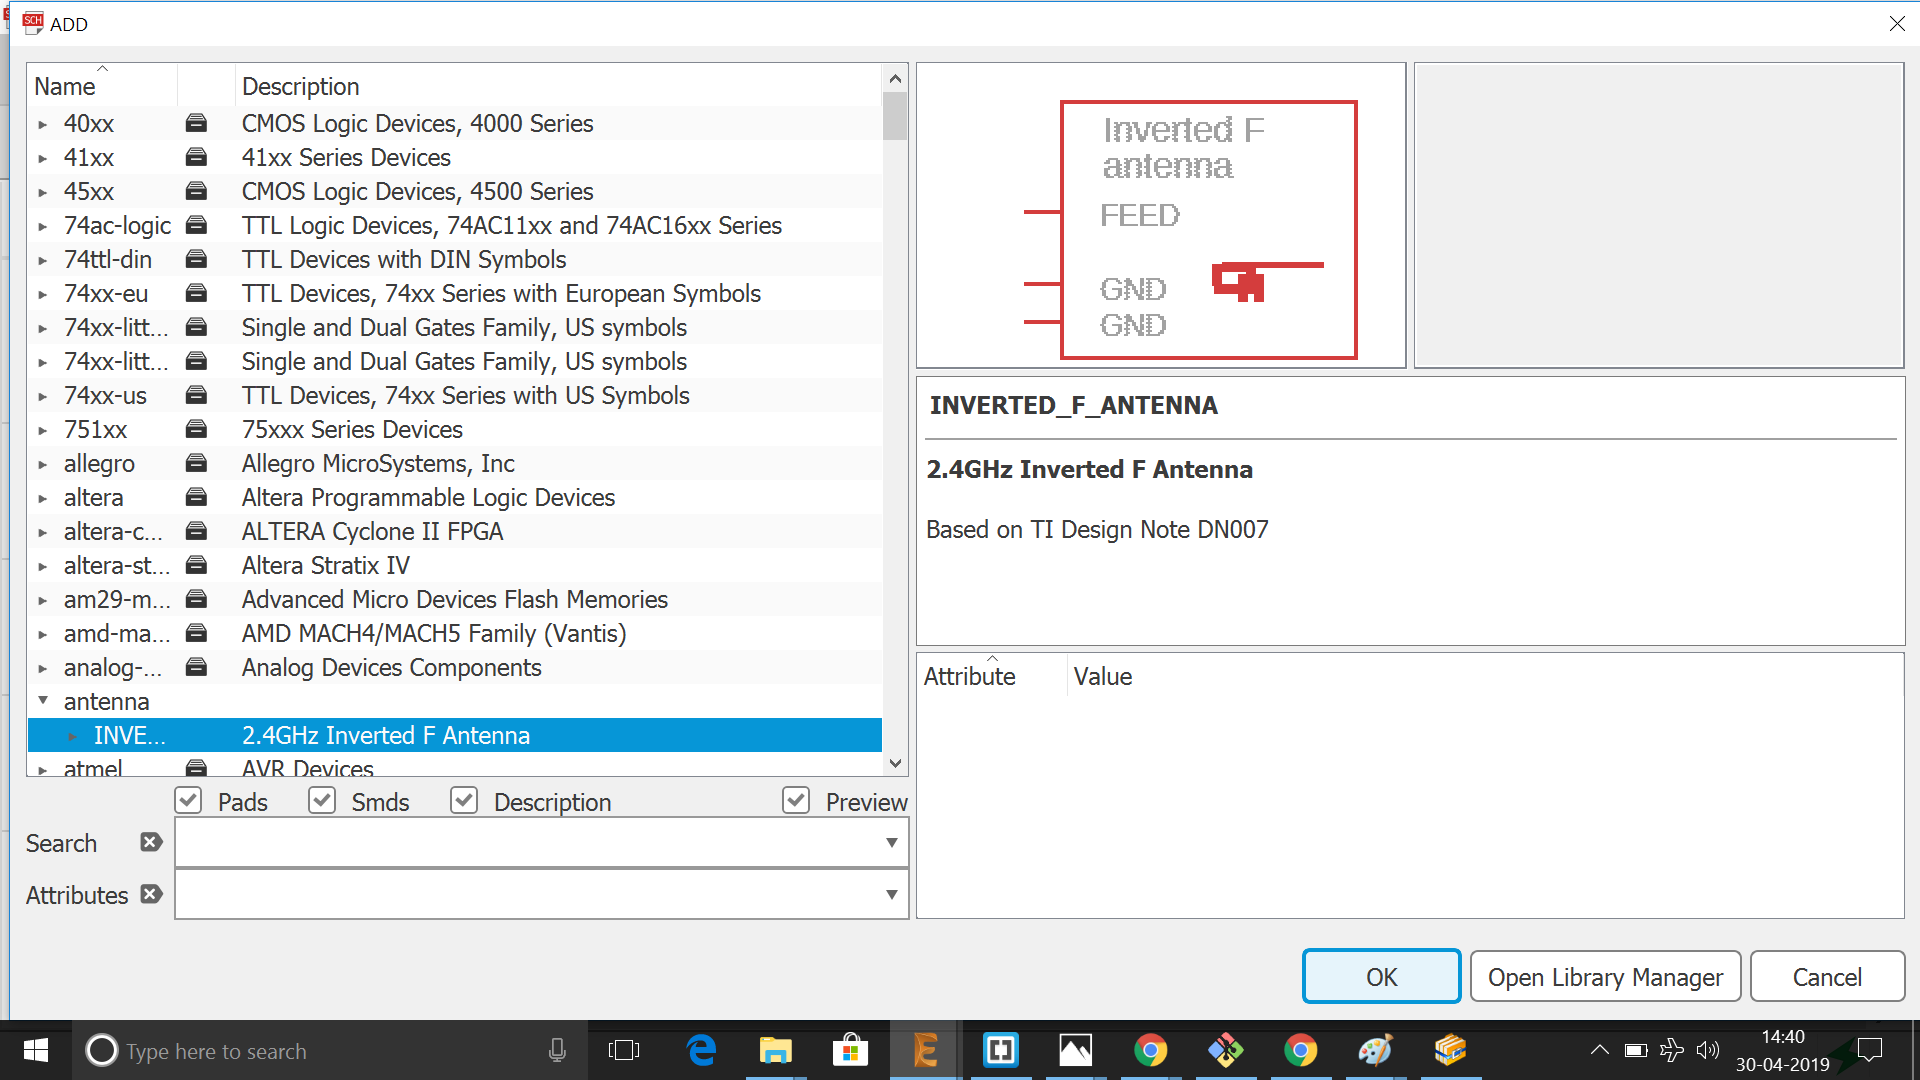Click Open Library Manager button
Screen dimensions: 1920x1080
pyautogui.click(x=1605, y=977)
